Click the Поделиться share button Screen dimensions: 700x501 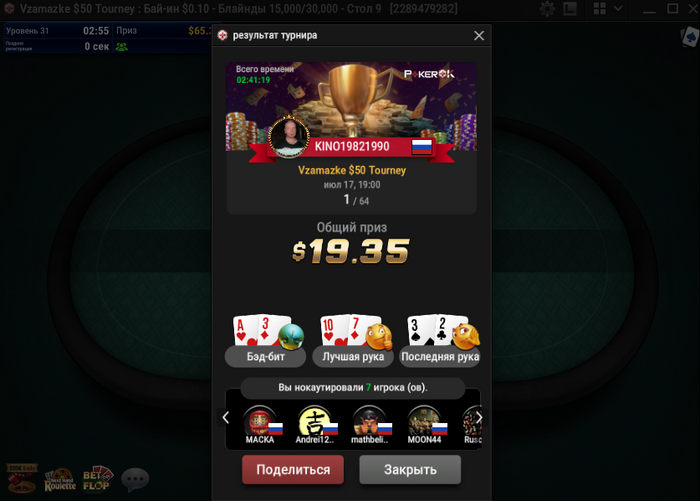tap(293, 469)
